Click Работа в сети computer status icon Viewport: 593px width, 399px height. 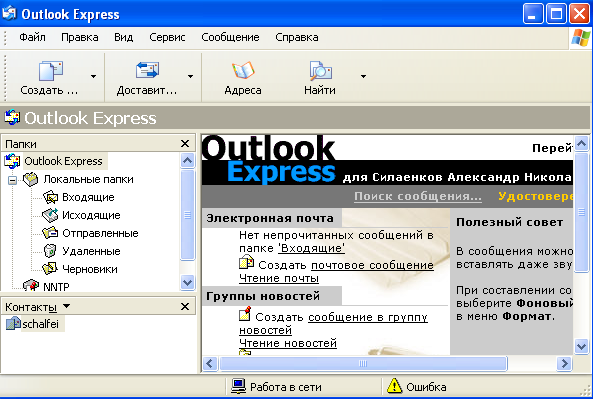pyautogui.click(x=238, y=386)
